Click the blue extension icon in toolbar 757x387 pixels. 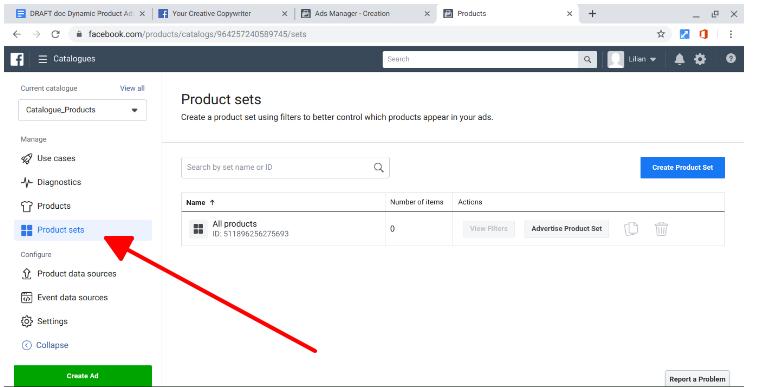pyautogui.click(x=685, y=34)
